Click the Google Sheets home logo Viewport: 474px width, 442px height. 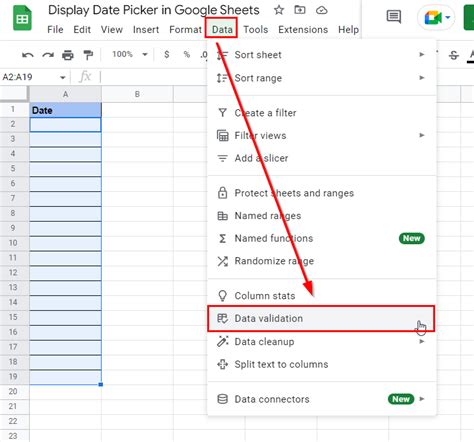point(22,19)
